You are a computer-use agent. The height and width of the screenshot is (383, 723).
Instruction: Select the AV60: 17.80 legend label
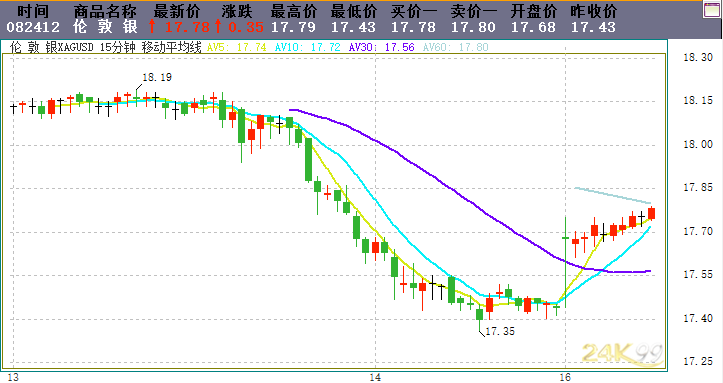click(456, 47)
